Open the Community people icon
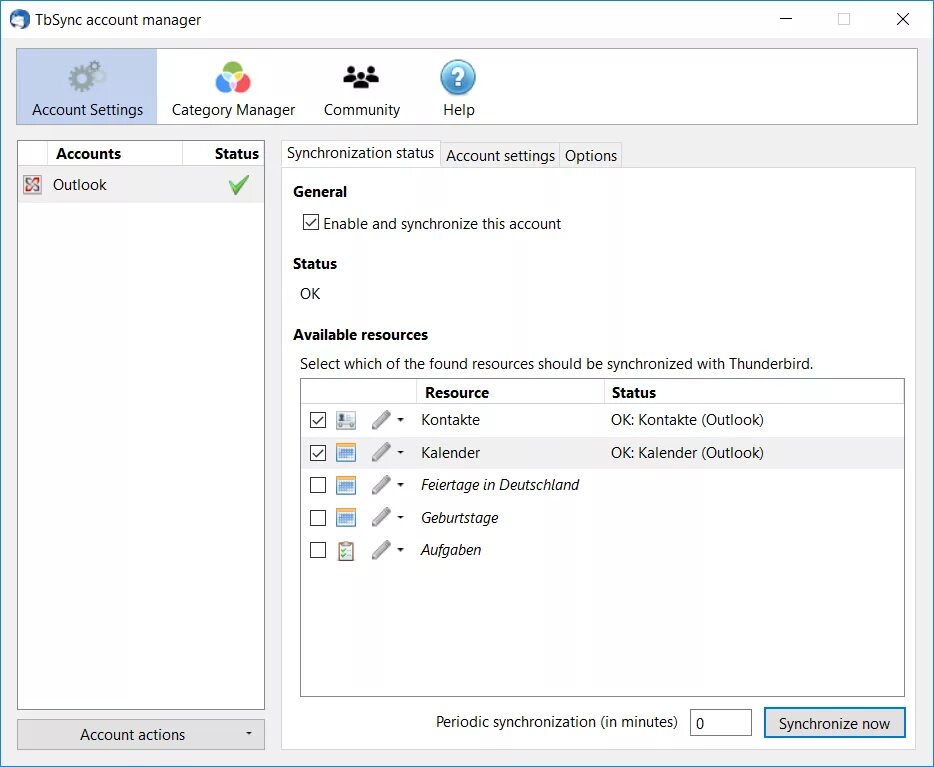934x767 pixels. (x=361, y=77)
